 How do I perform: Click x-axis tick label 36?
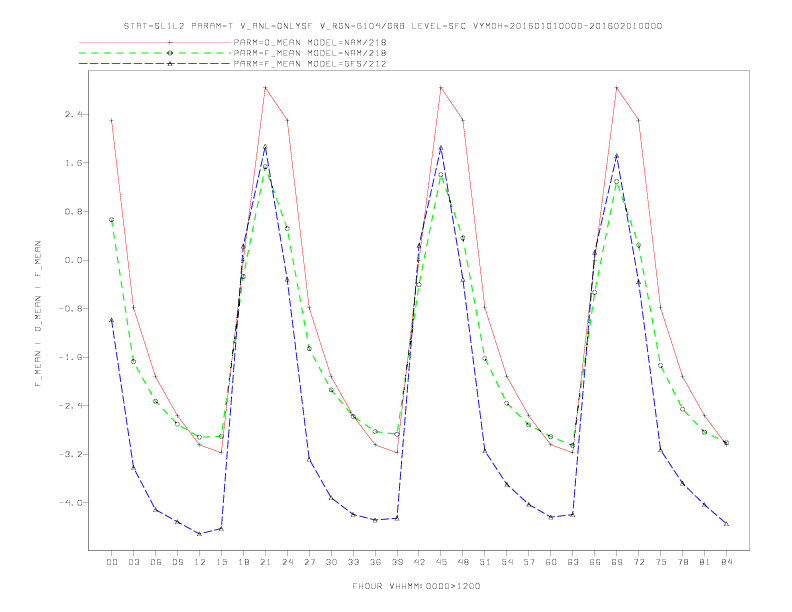tap(375, 562)
